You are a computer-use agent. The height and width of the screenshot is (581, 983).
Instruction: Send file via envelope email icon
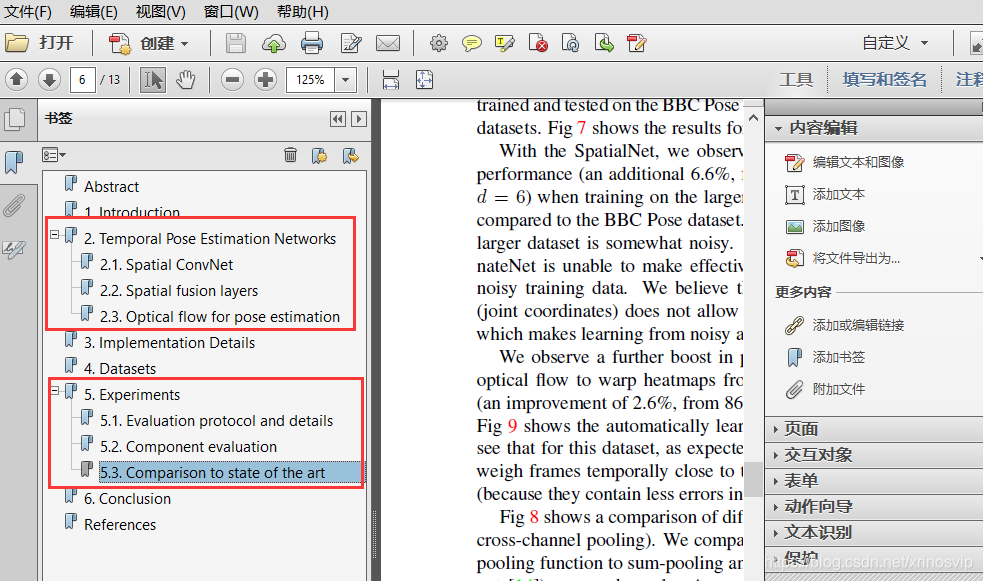[x=388, y=43]
